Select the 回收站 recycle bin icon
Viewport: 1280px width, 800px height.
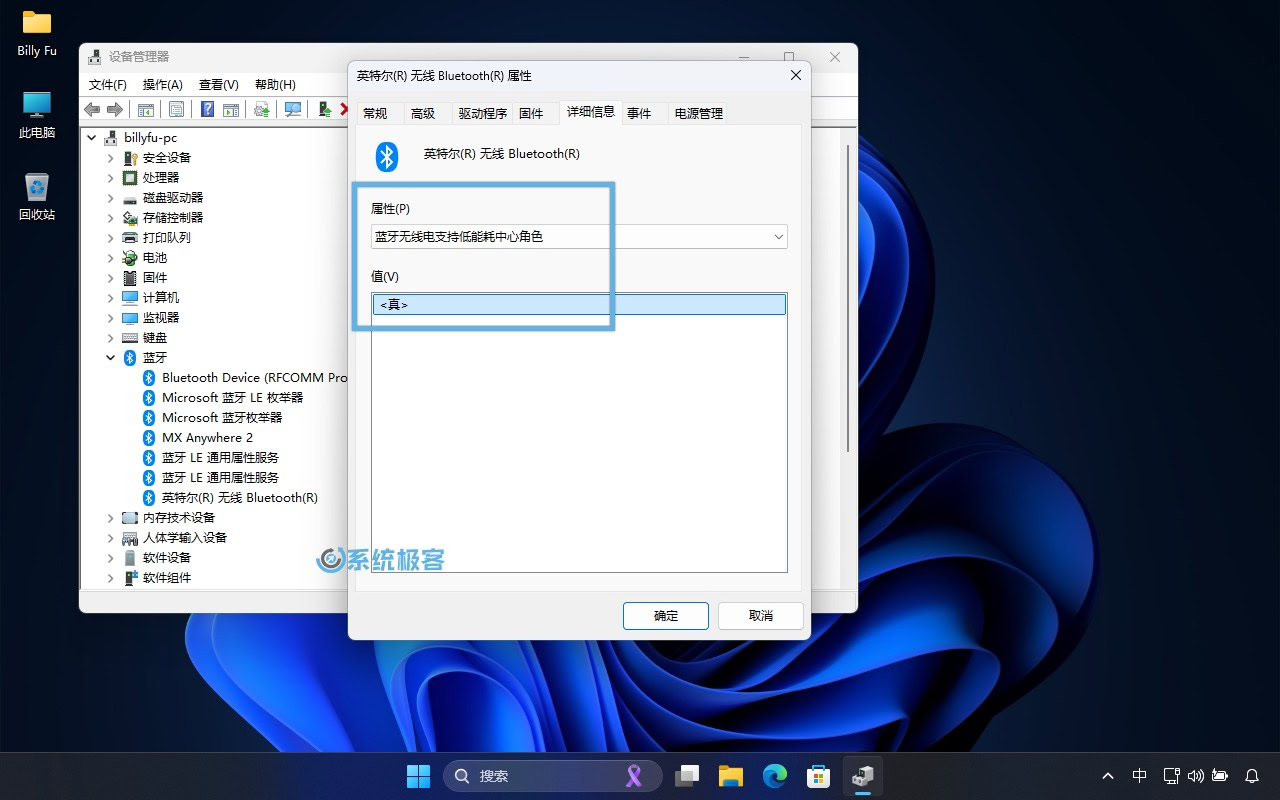tap(37, 186)
